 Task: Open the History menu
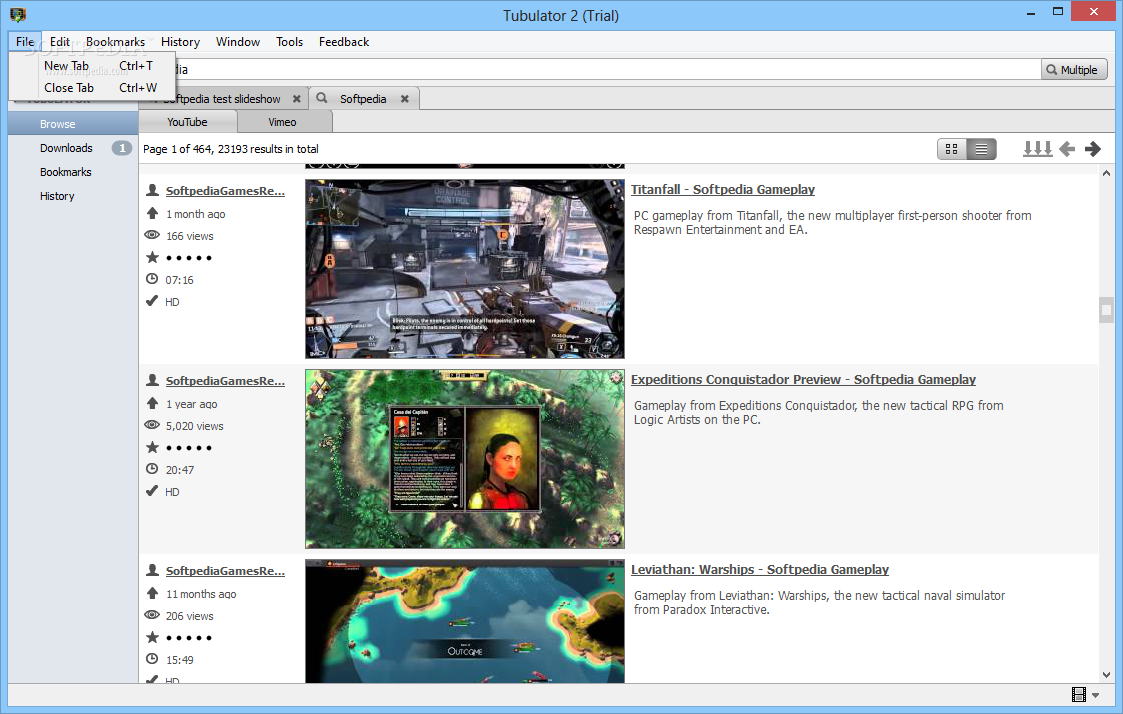pyautogui.click(x=180, y=42)
